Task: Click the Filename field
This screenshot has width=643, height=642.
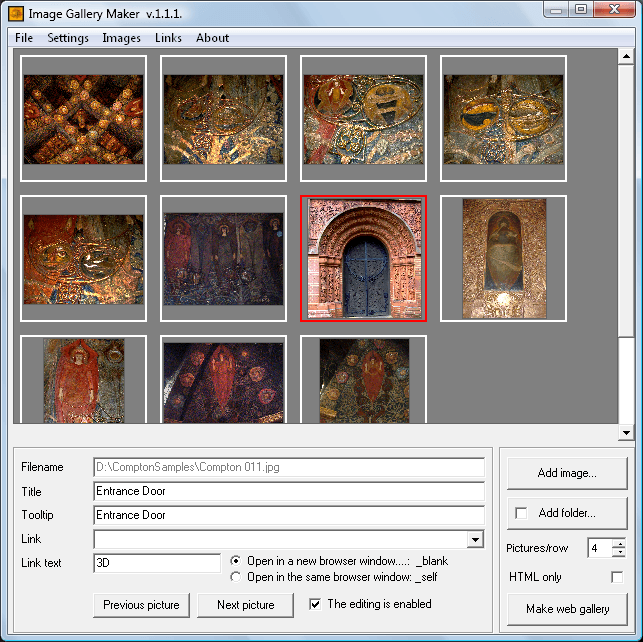Action: tap(289, 467)
